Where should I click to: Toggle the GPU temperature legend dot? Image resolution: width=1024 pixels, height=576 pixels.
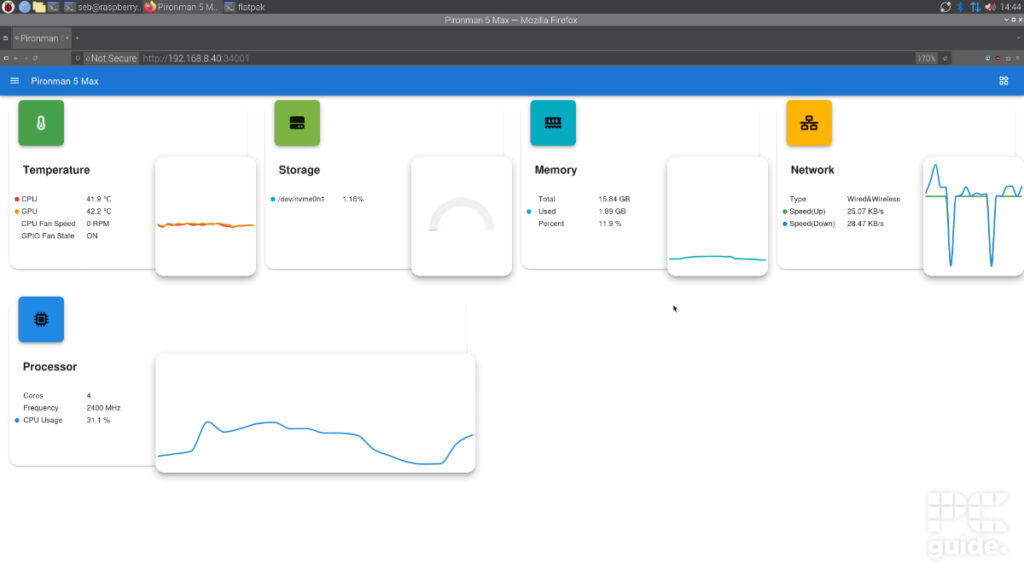pyautogui.click(x=16, y=212)
